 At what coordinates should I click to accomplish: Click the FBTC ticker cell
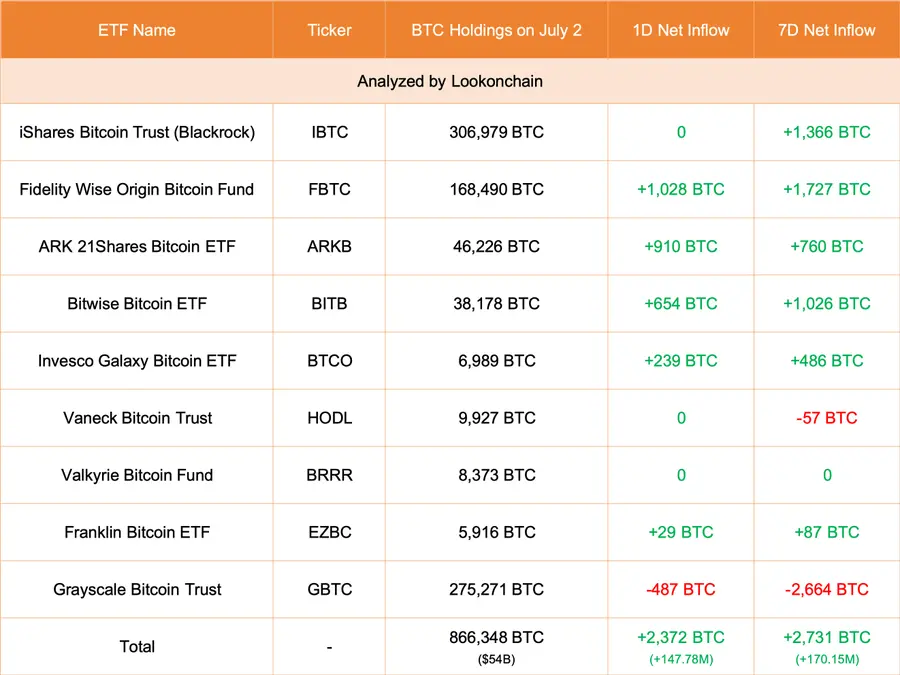pyautogui.click(x=329, y=189)
